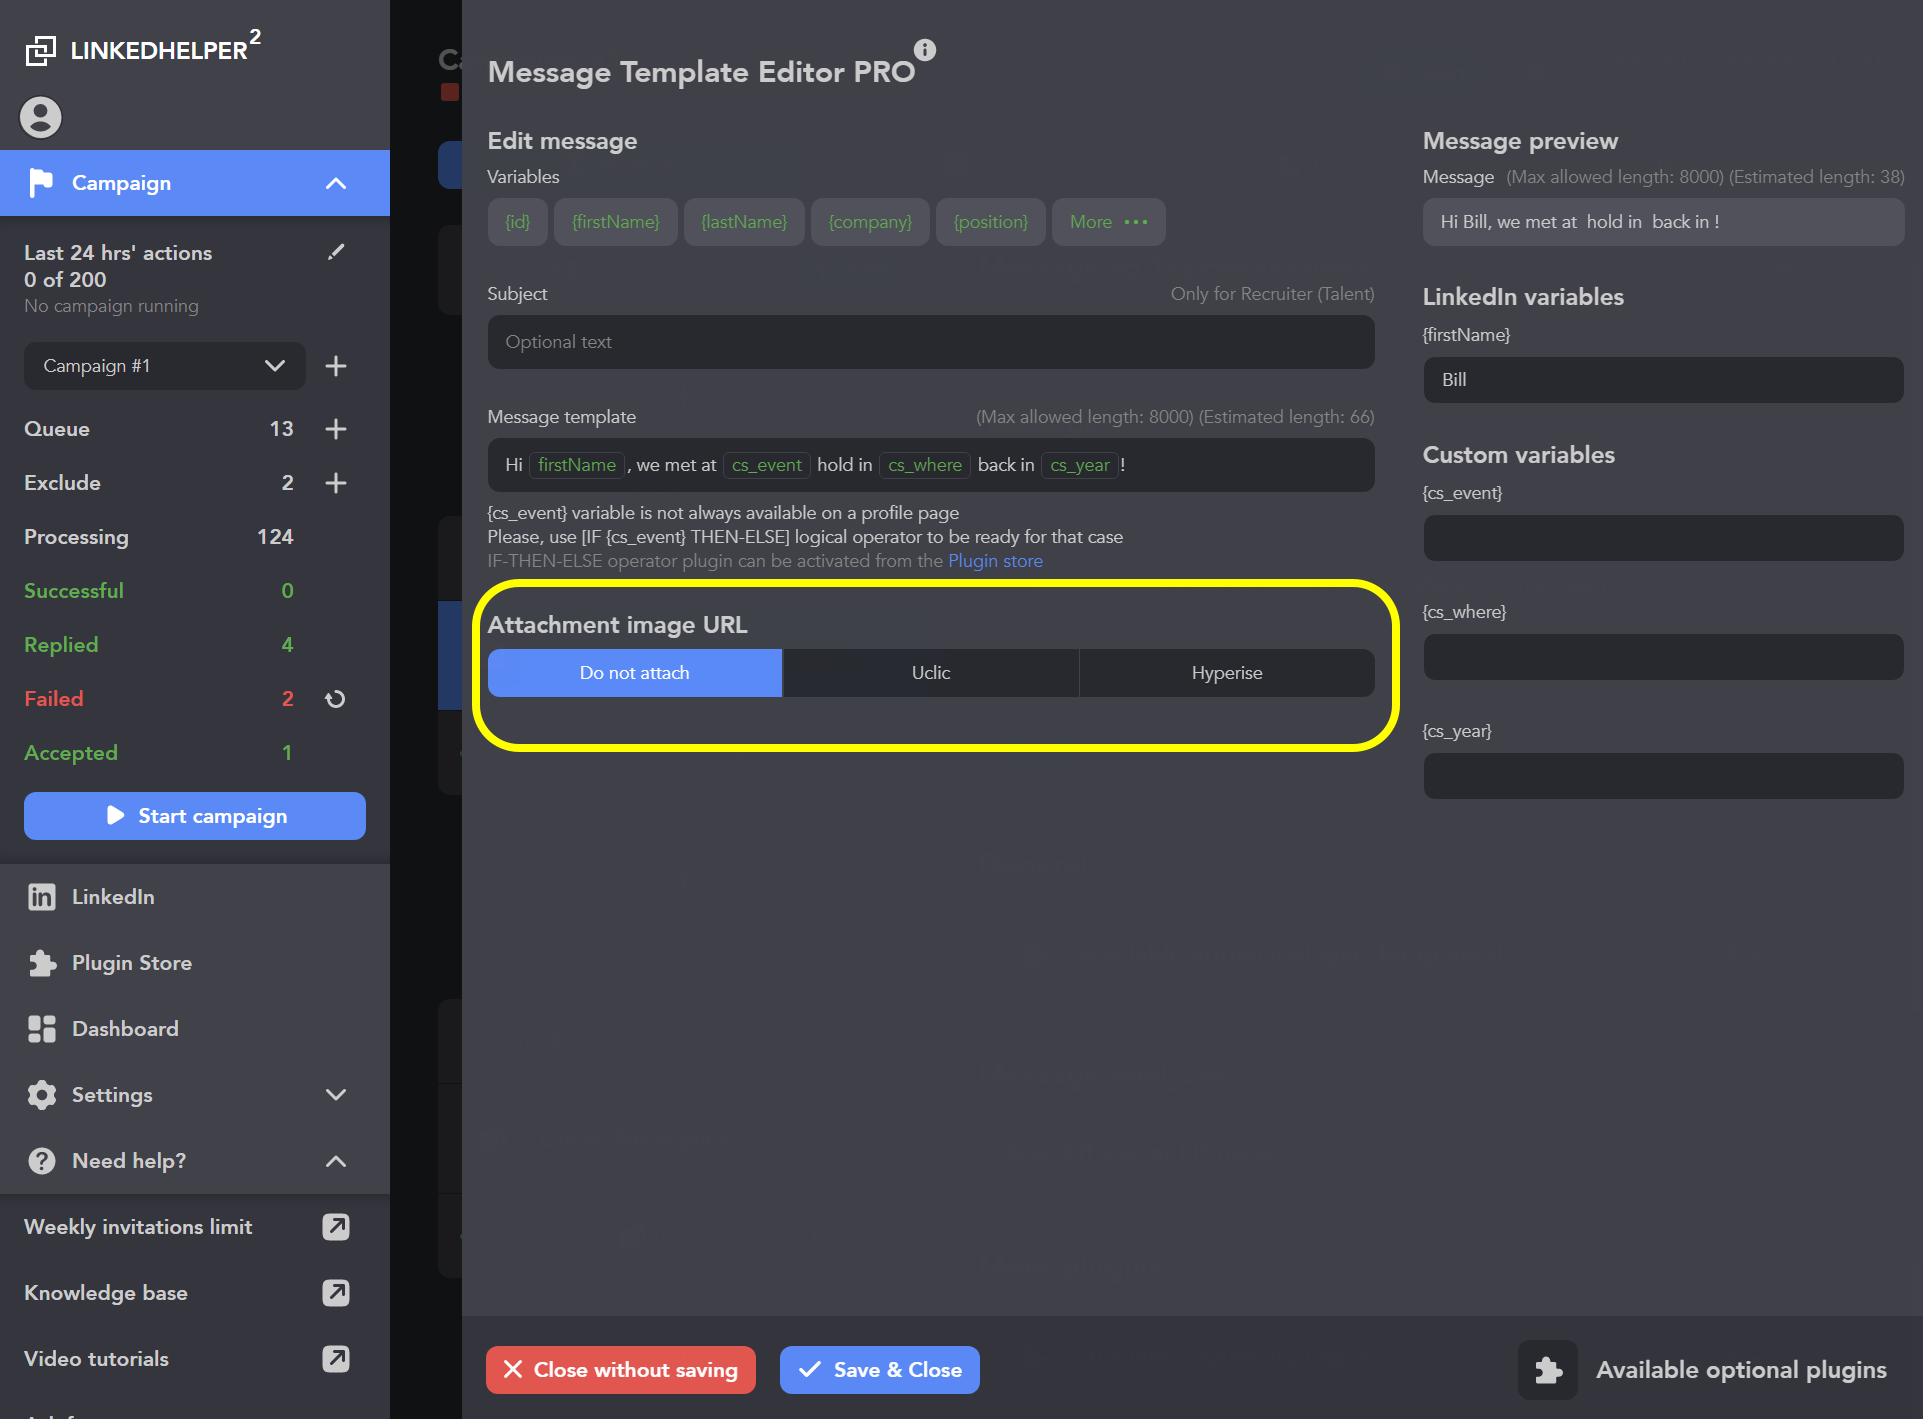This screenshot has height=1419, width=1923.
Task: Expand the Settings section chevron
Action: coord(336,1095)
